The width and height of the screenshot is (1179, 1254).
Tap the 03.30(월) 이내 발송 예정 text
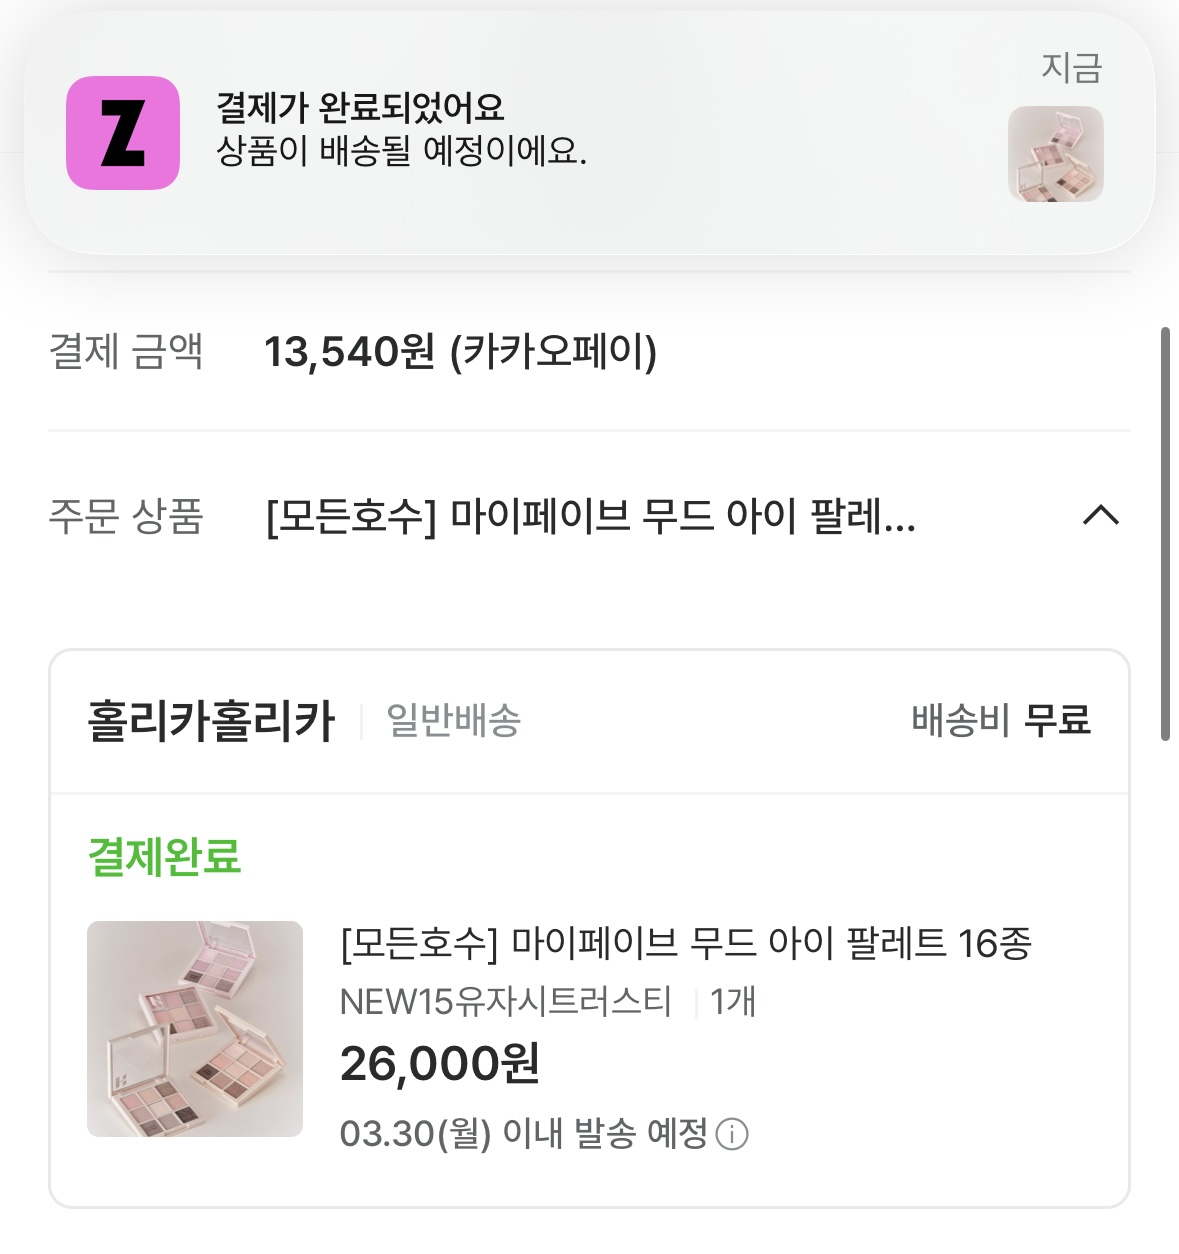click(x=523, y=1134)
